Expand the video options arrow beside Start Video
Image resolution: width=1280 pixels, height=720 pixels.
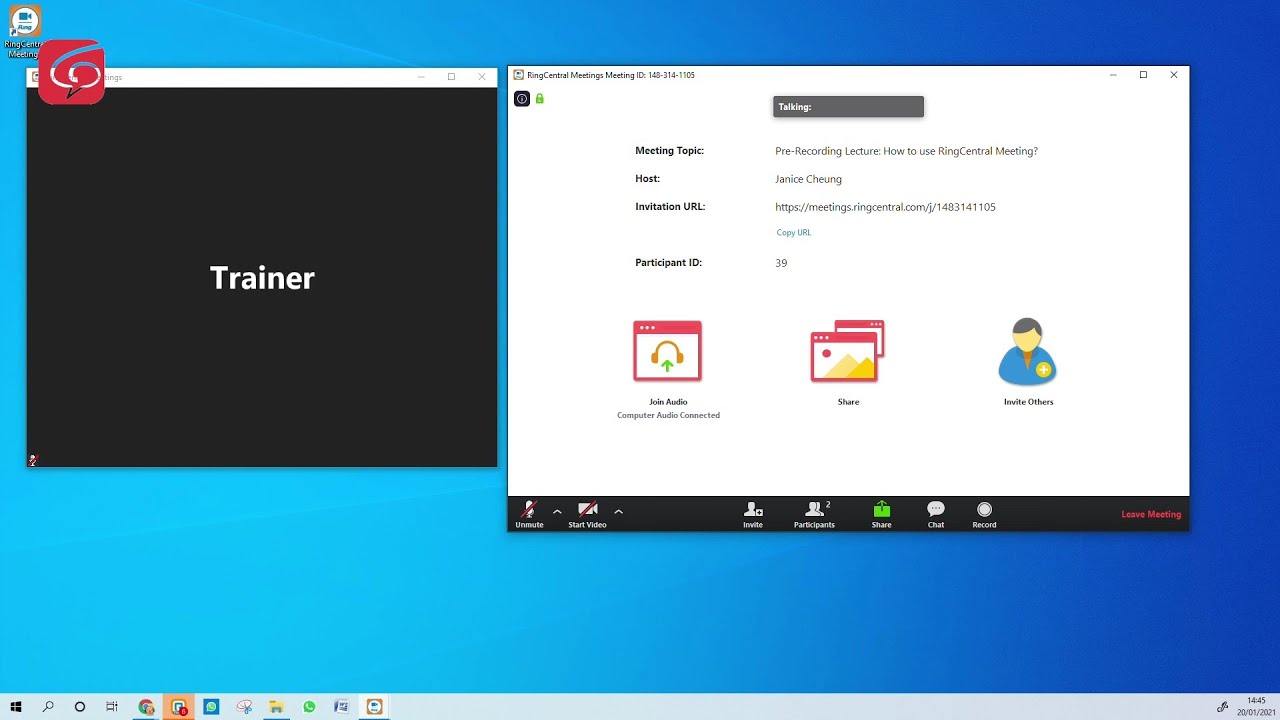[618, 511]
